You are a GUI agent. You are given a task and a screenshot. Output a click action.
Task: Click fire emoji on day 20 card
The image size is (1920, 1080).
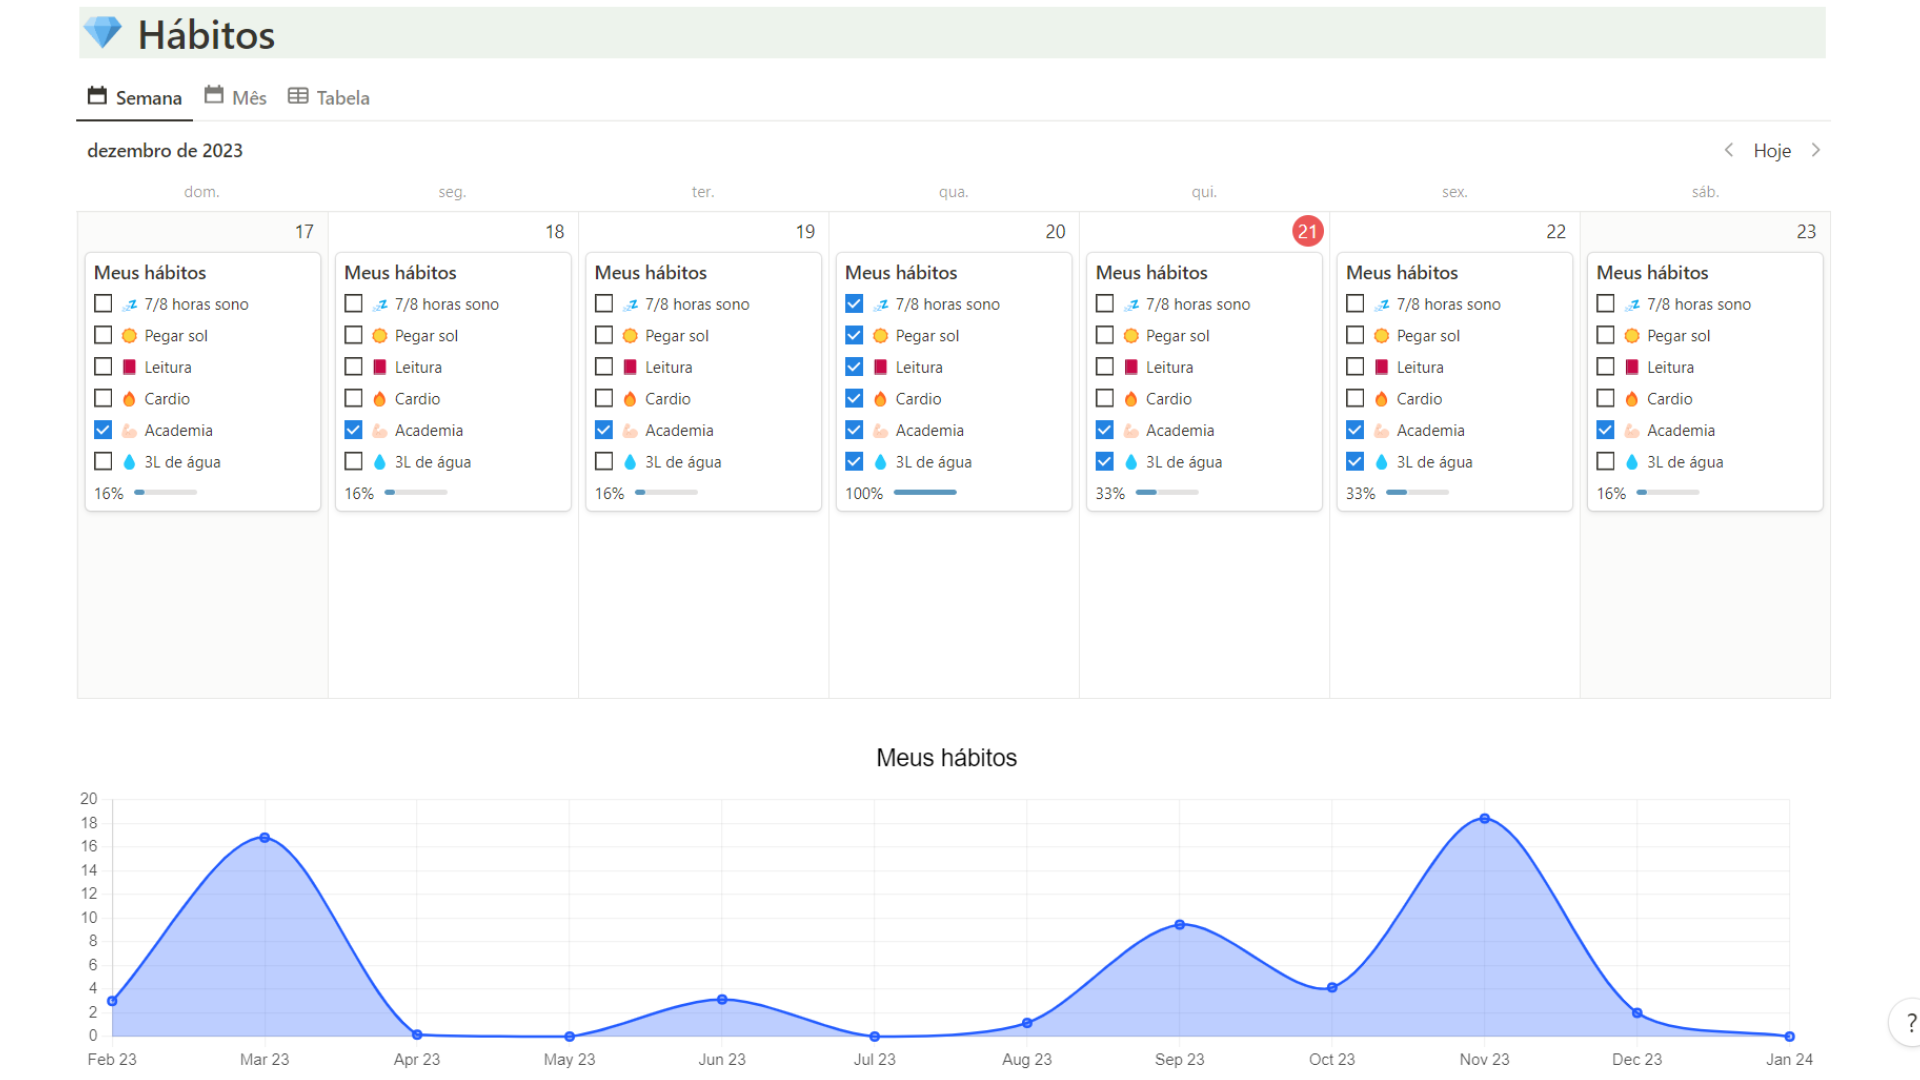tap(880, 399)
